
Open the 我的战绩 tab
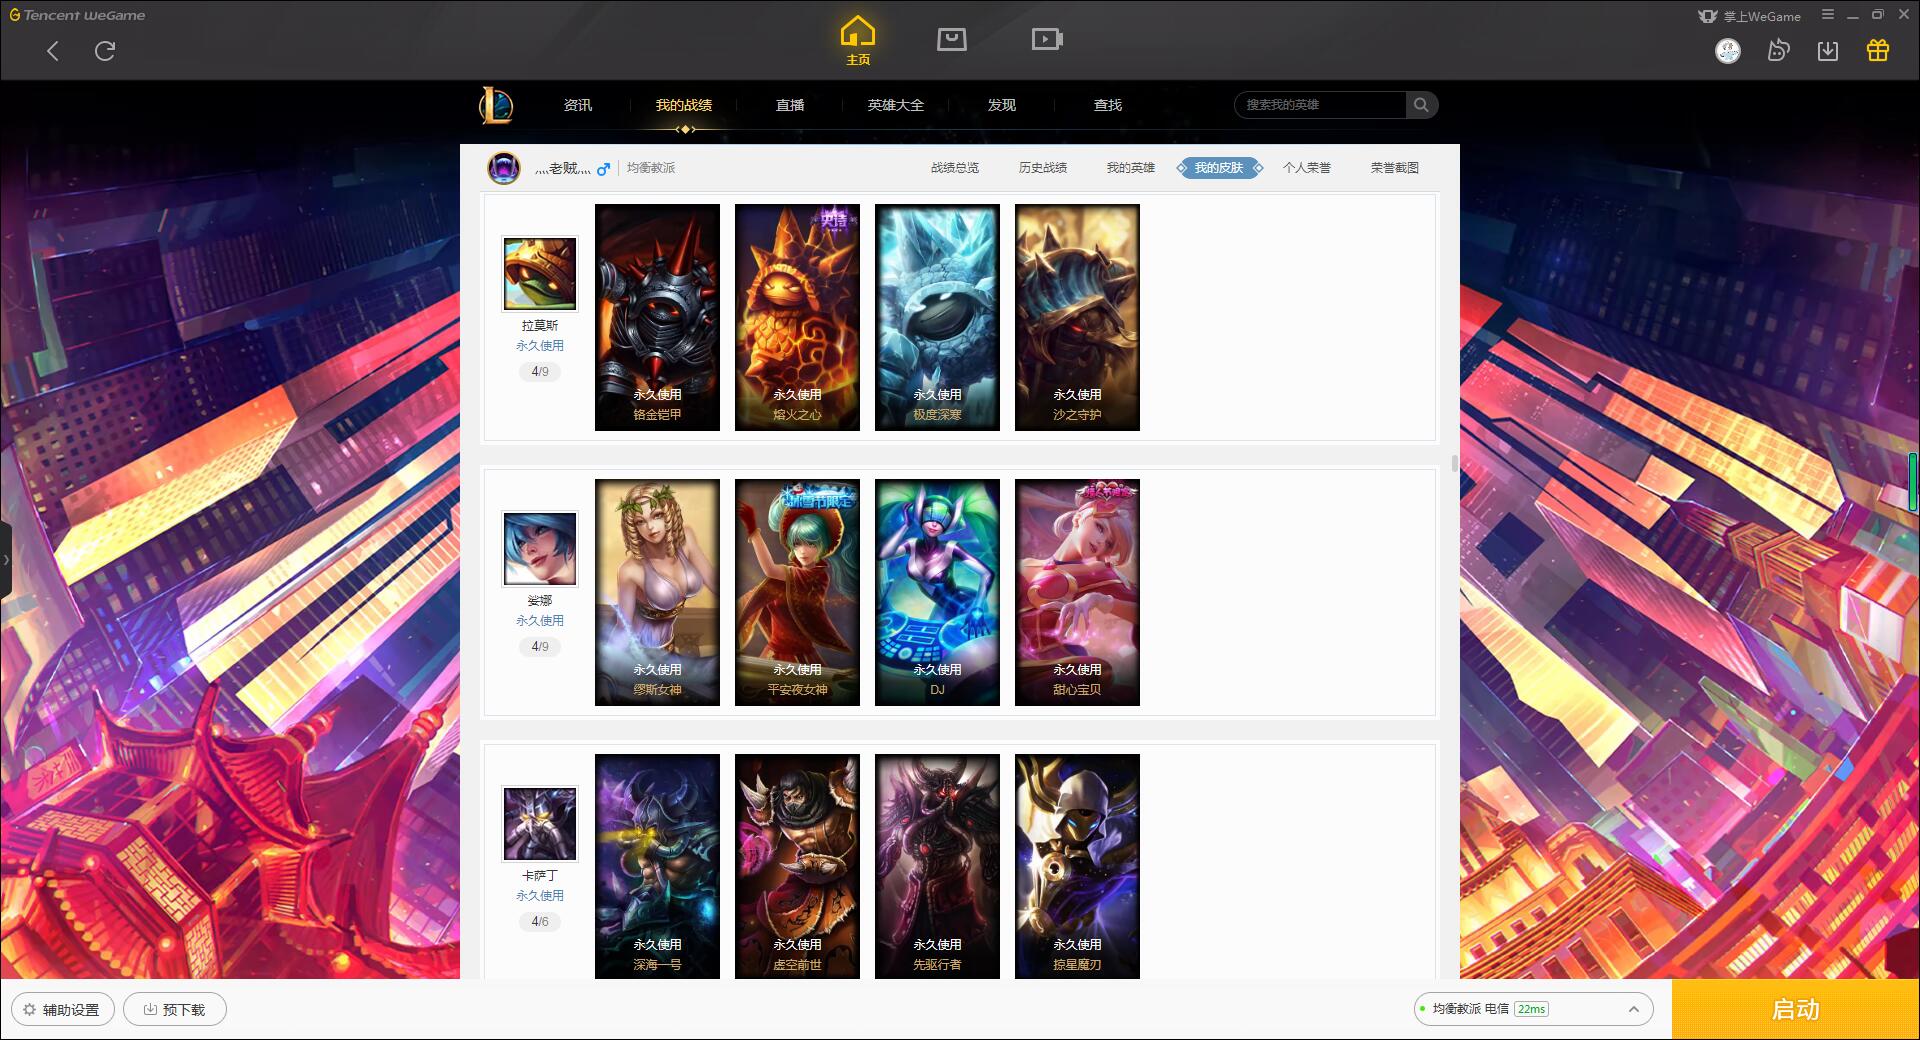(x=684, y=105)
